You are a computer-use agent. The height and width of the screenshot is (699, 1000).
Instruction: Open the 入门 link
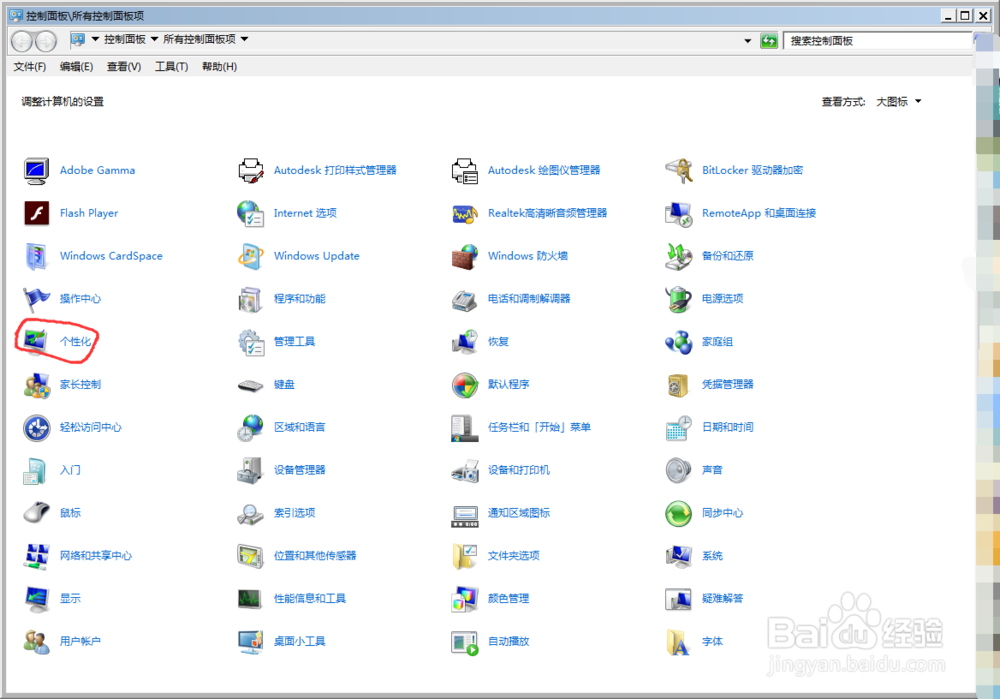(x=70, y=470)
